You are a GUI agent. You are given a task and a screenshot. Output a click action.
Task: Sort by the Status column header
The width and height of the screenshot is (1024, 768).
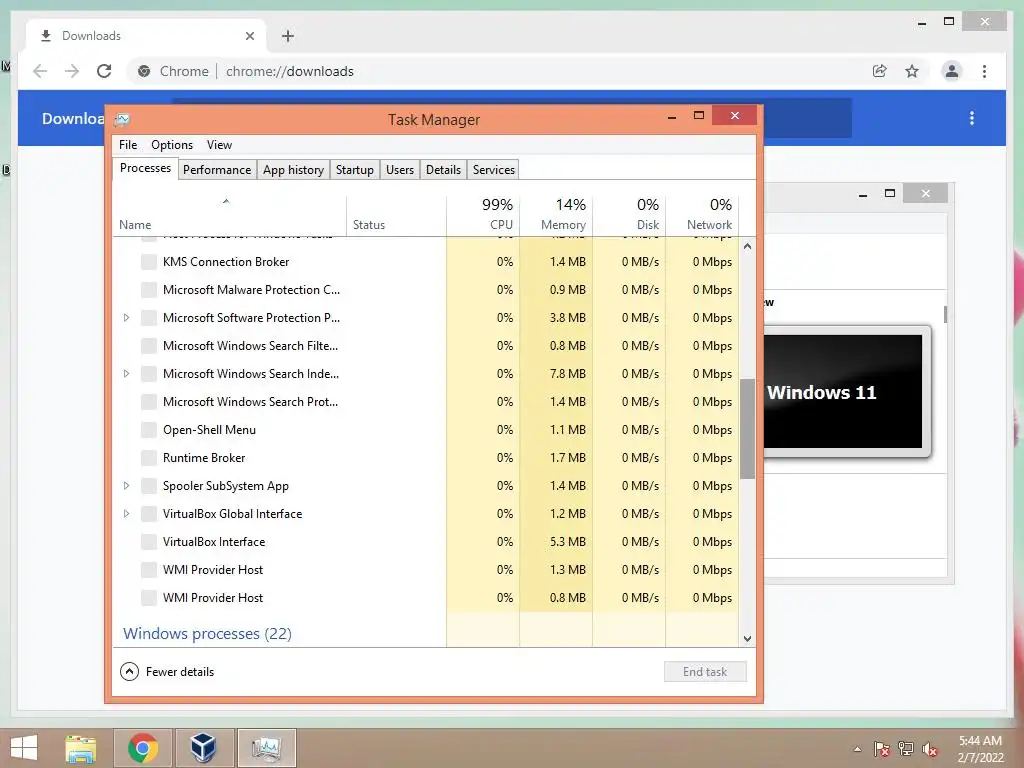pyautogui.click(x=396, y=216)
